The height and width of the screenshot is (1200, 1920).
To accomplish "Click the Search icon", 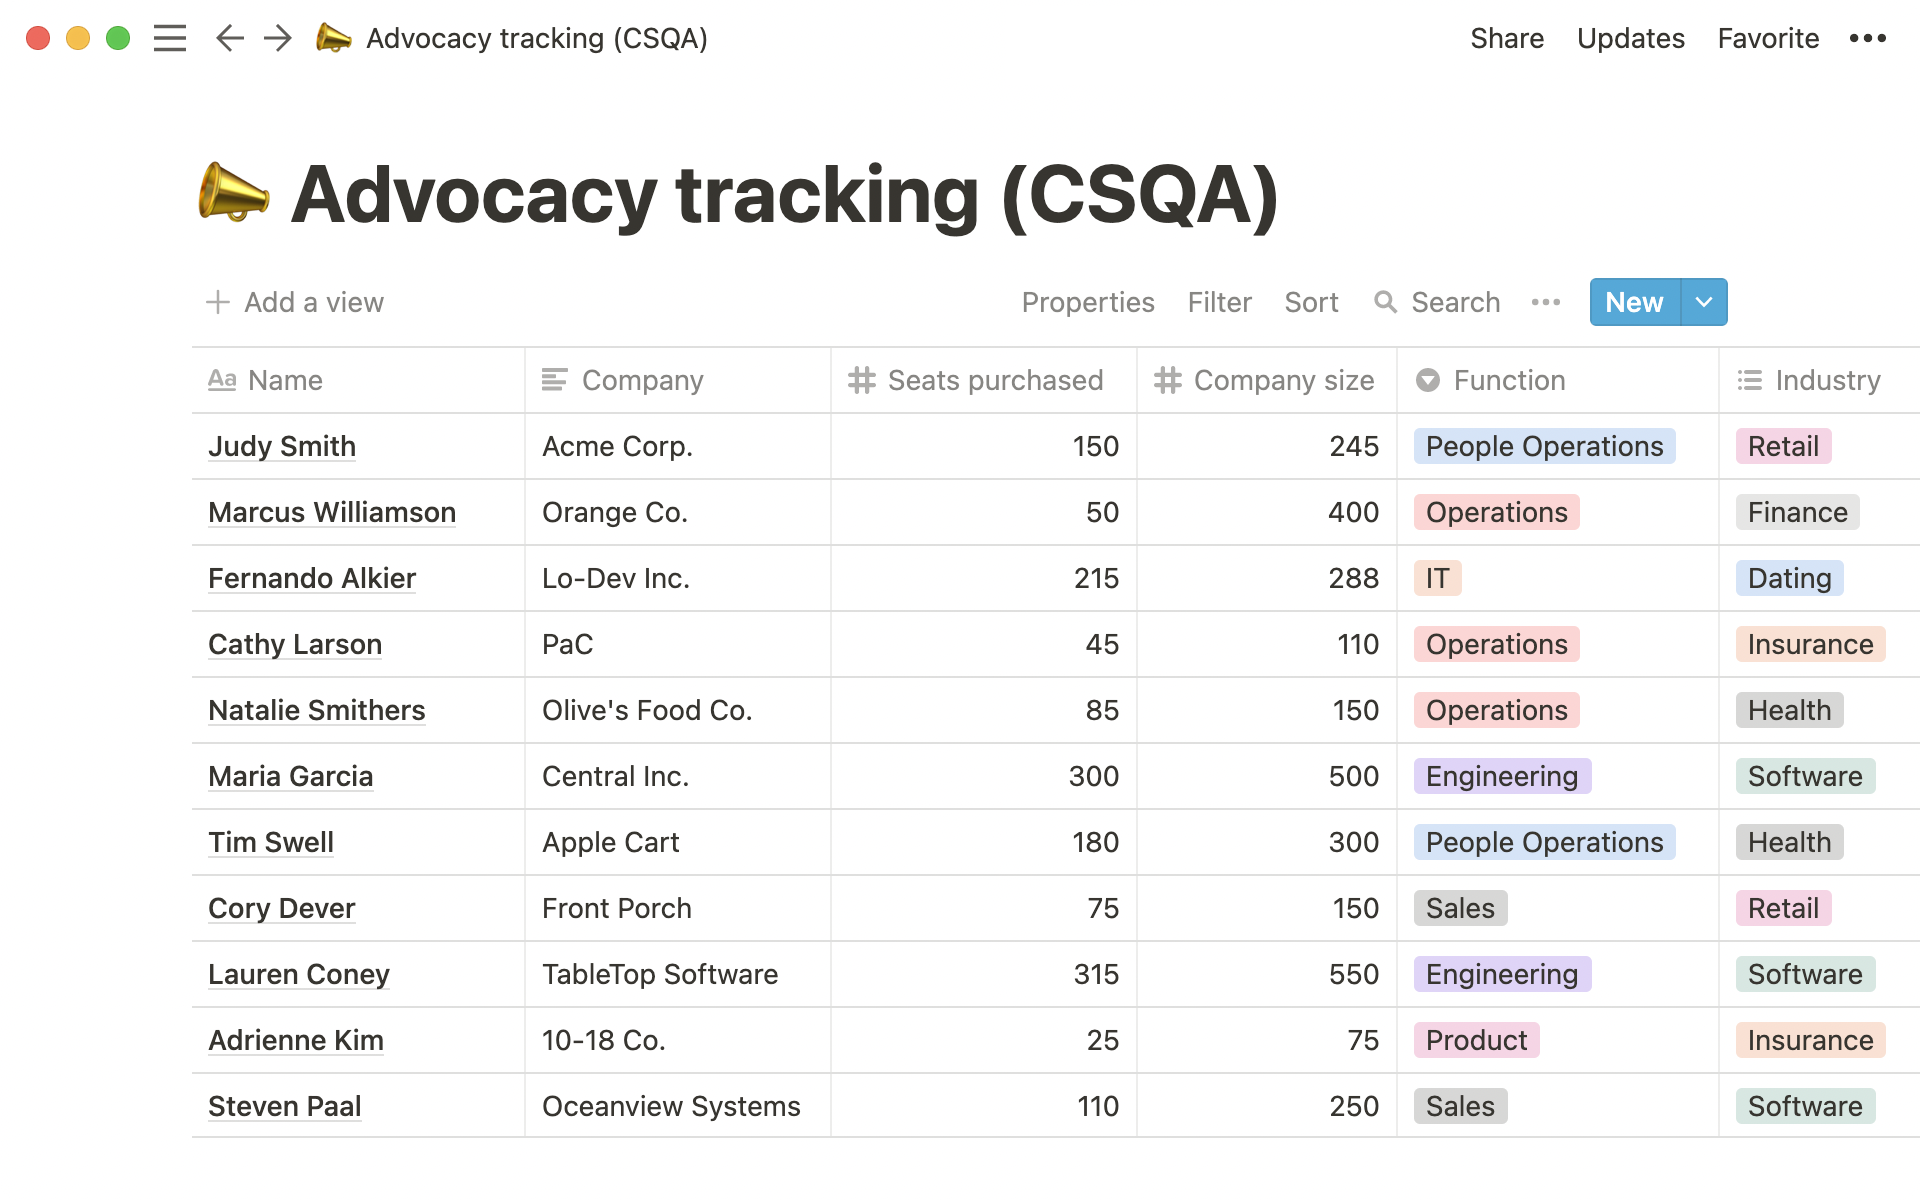I will click(1384, 301).
